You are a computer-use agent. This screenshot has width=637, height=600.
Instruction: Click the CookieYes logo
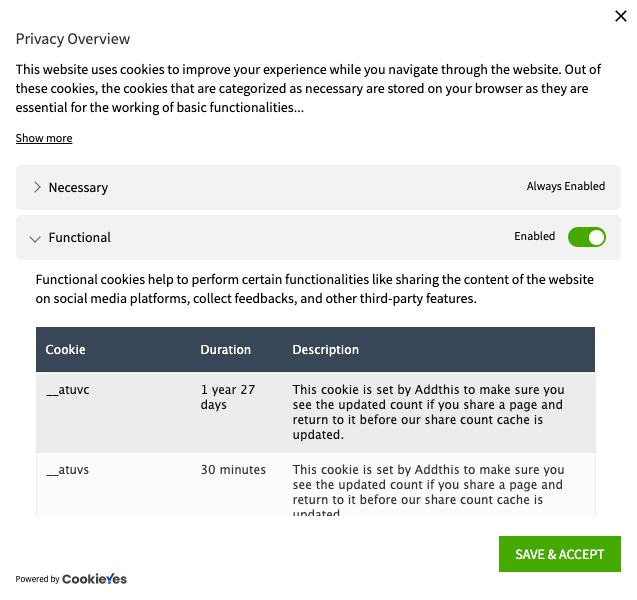pyautogui.click(x=94, y=579)
